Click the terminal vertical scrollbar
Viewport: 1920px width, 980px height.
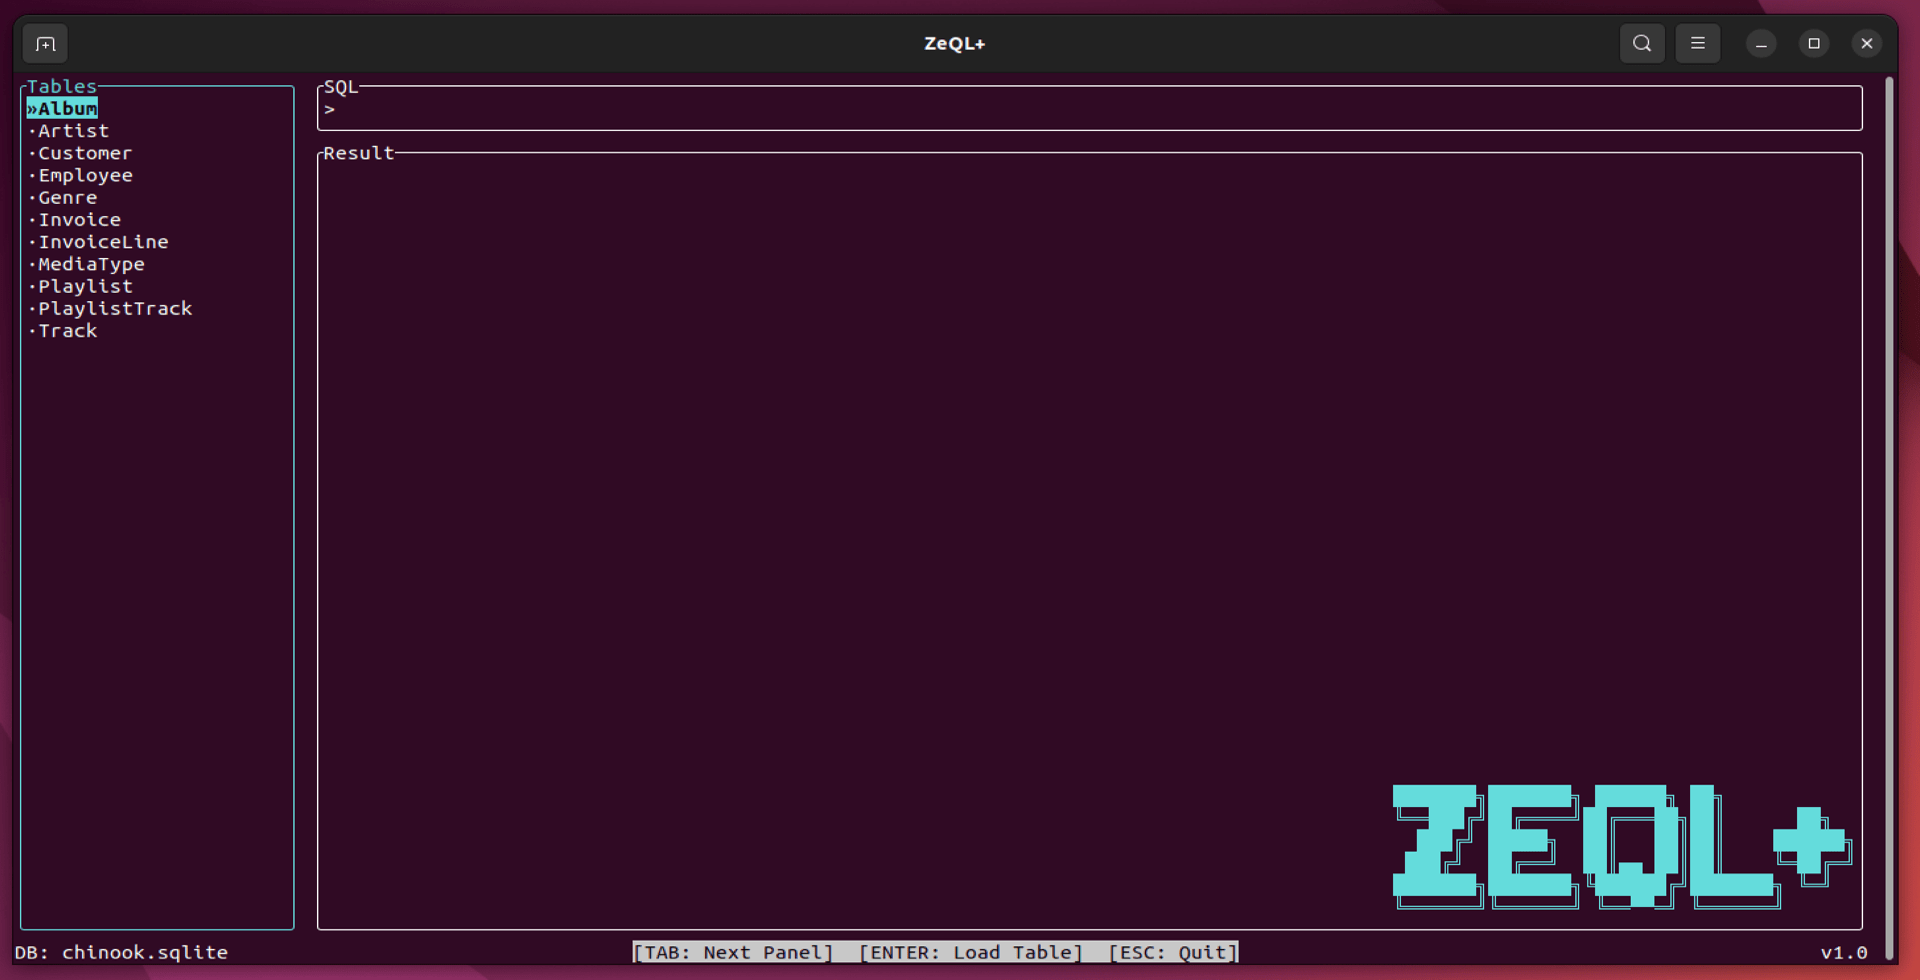click(1889, 518)
